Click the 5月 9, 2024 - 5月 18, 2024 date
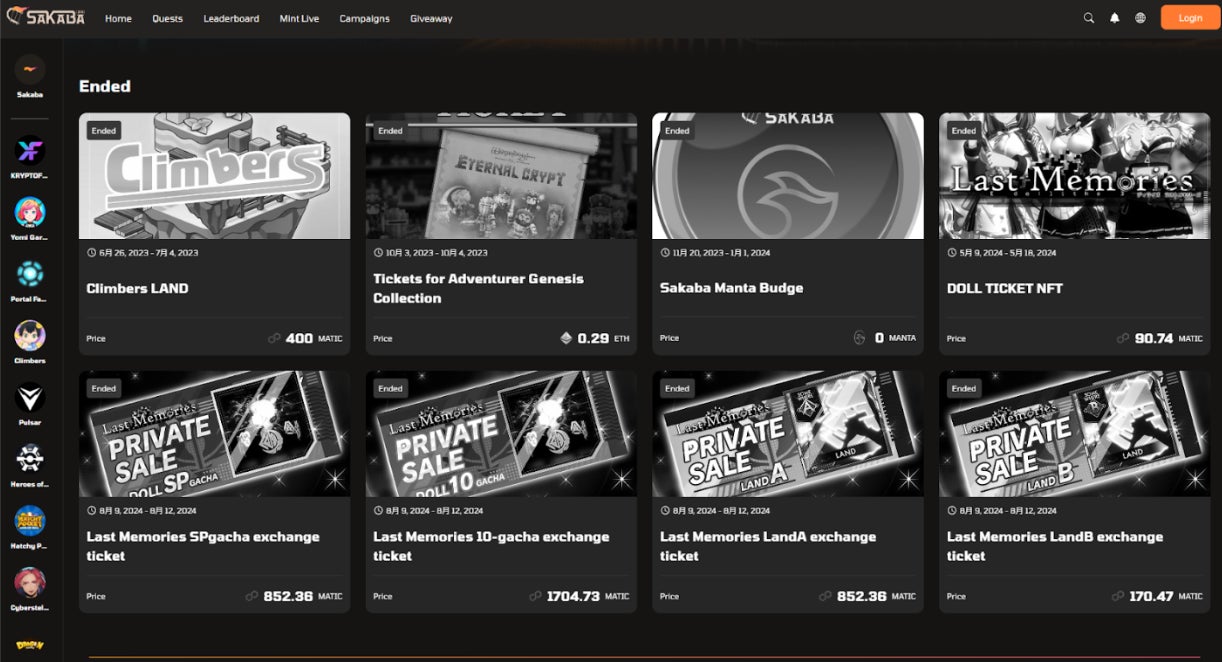 point(1010,253)
